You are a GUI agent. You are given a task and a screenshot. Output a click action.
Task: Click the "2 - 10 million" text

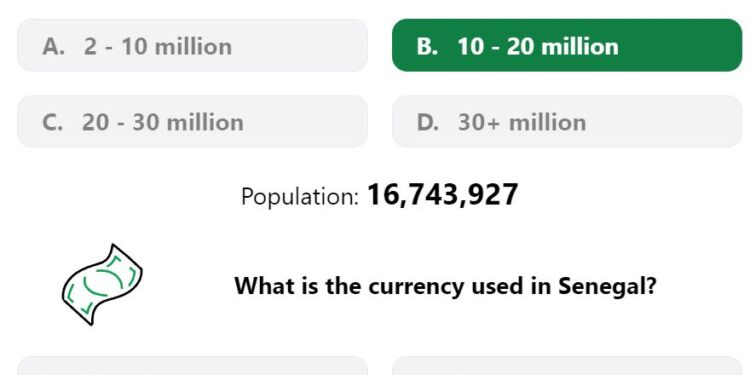tap(158, 46)
